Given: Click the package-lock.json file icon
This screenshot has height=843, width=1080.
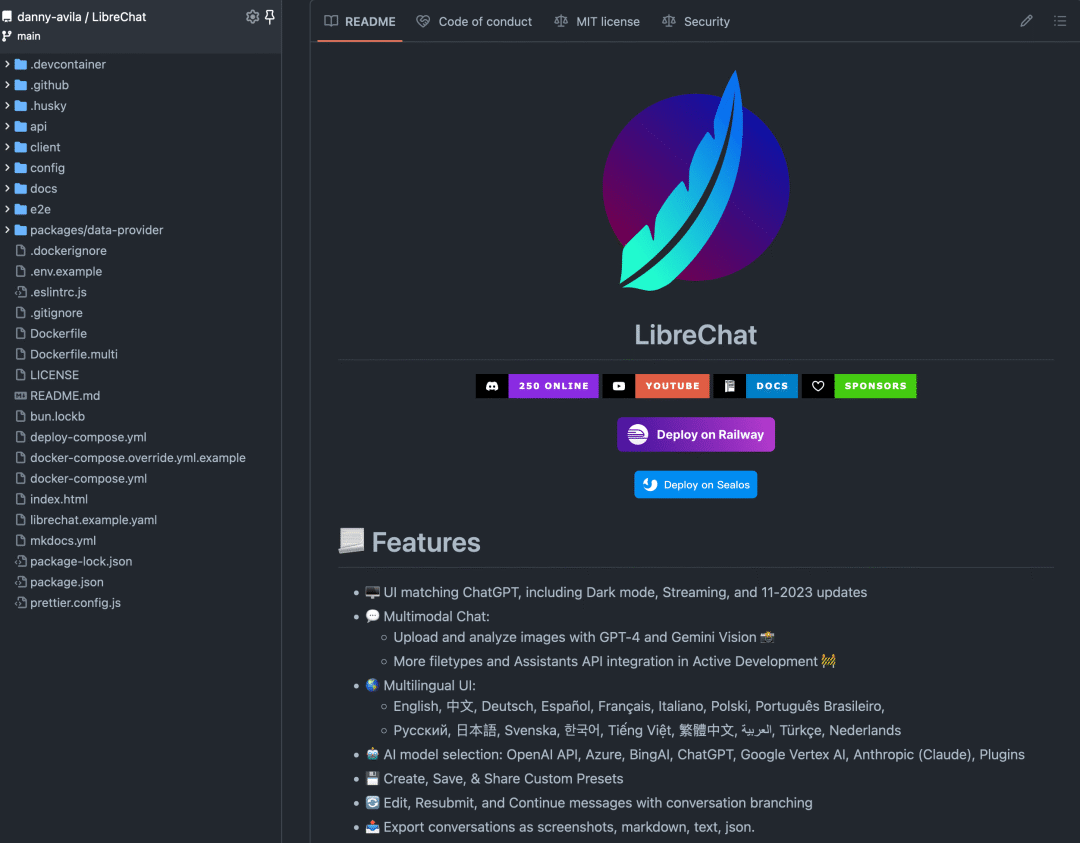Looking at the screenshot, I should pos(21,561).
